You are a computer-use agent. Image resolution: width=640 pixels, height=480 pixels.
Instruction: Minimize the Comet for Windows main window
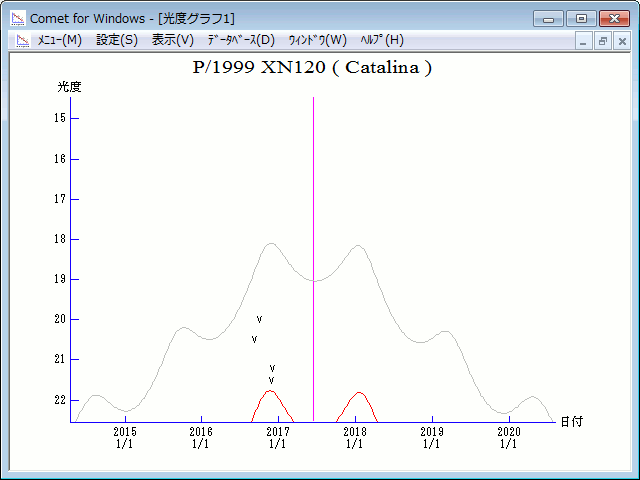(x=548, y=18)
